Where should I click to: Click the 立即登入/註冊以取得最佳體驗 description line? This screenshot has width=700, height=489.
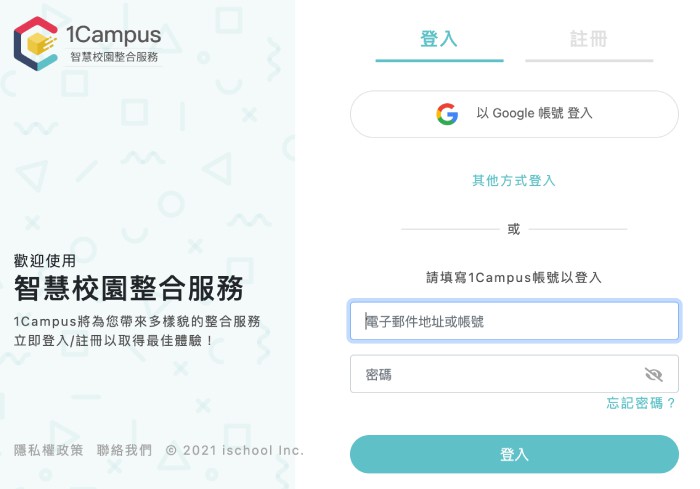tap(114, 341)
